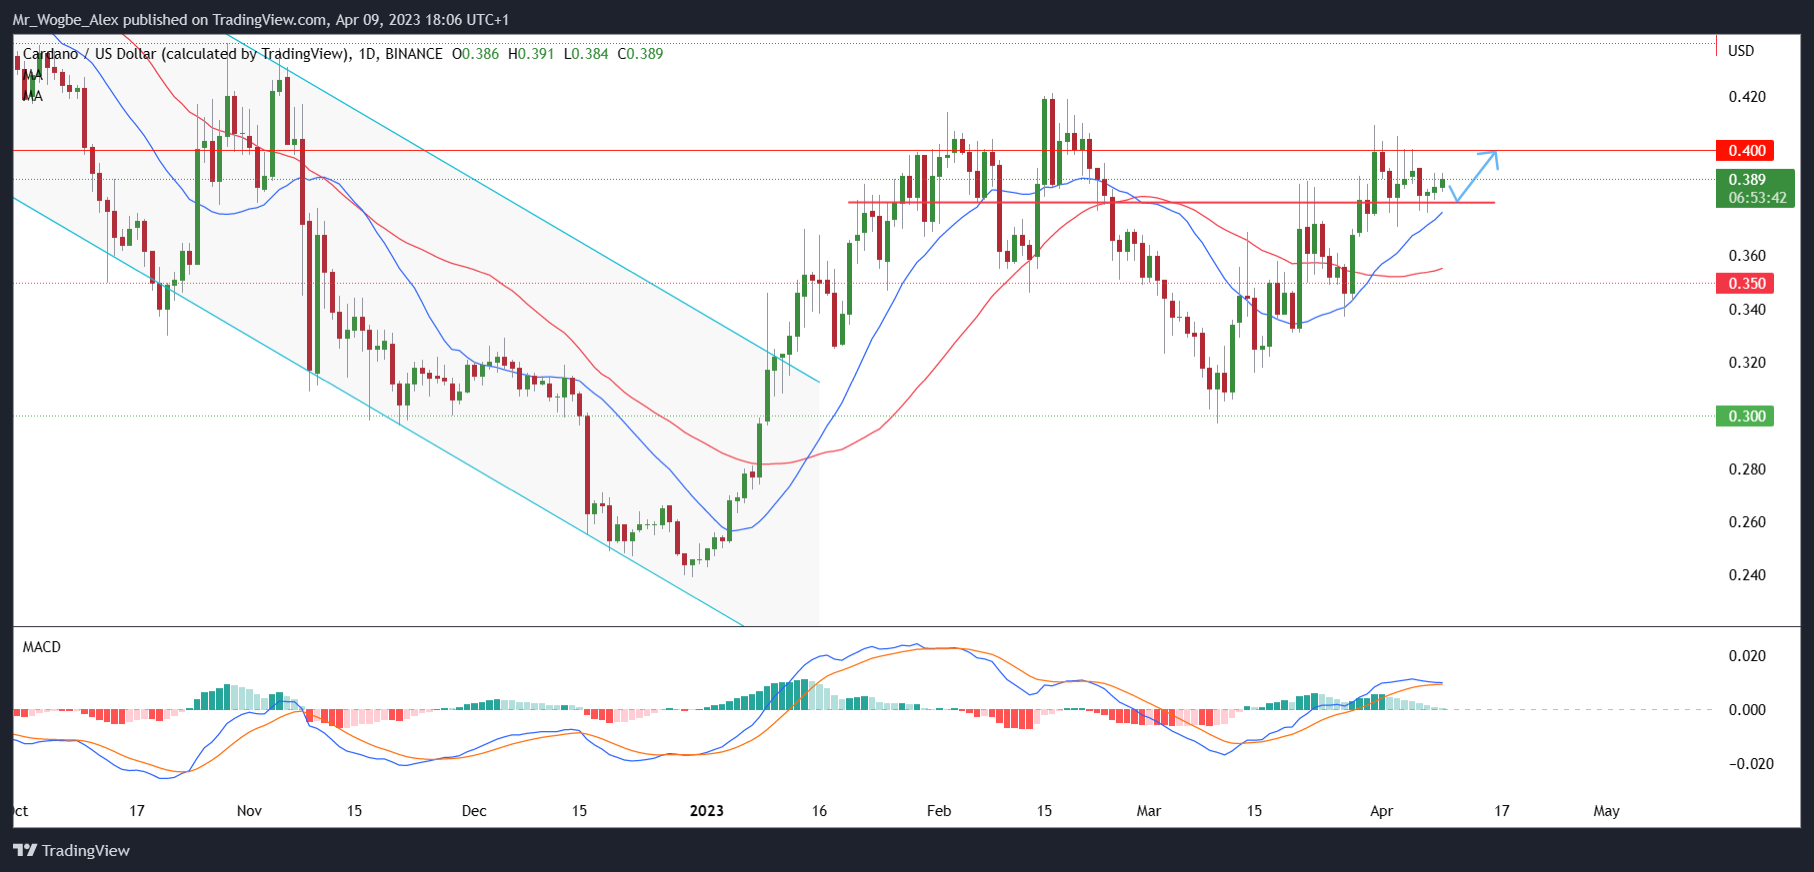
Task: Click the Feb label on the time axis
Action: click(x=939, y=810)
